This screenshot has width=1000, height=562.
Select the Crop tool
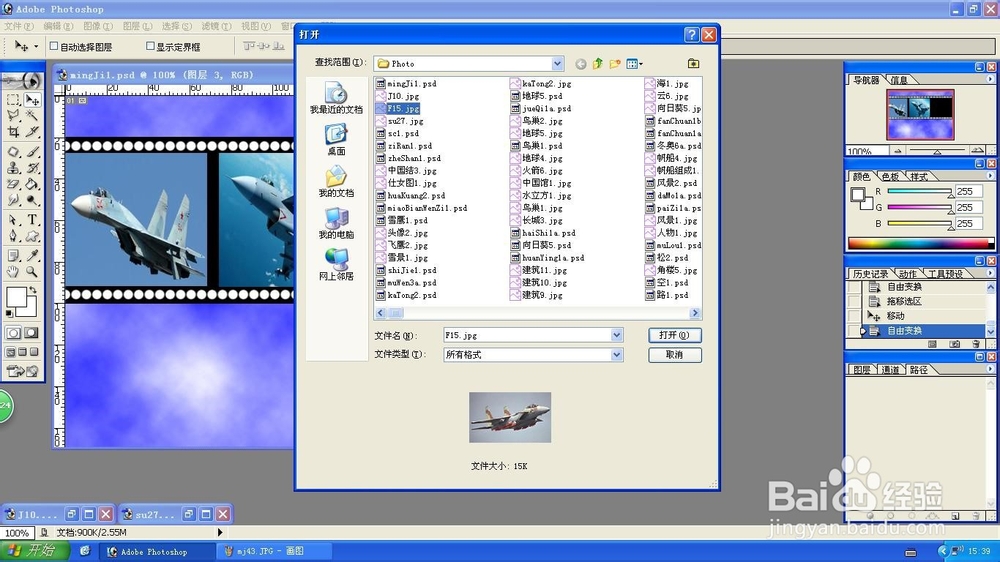coord(13,131)
